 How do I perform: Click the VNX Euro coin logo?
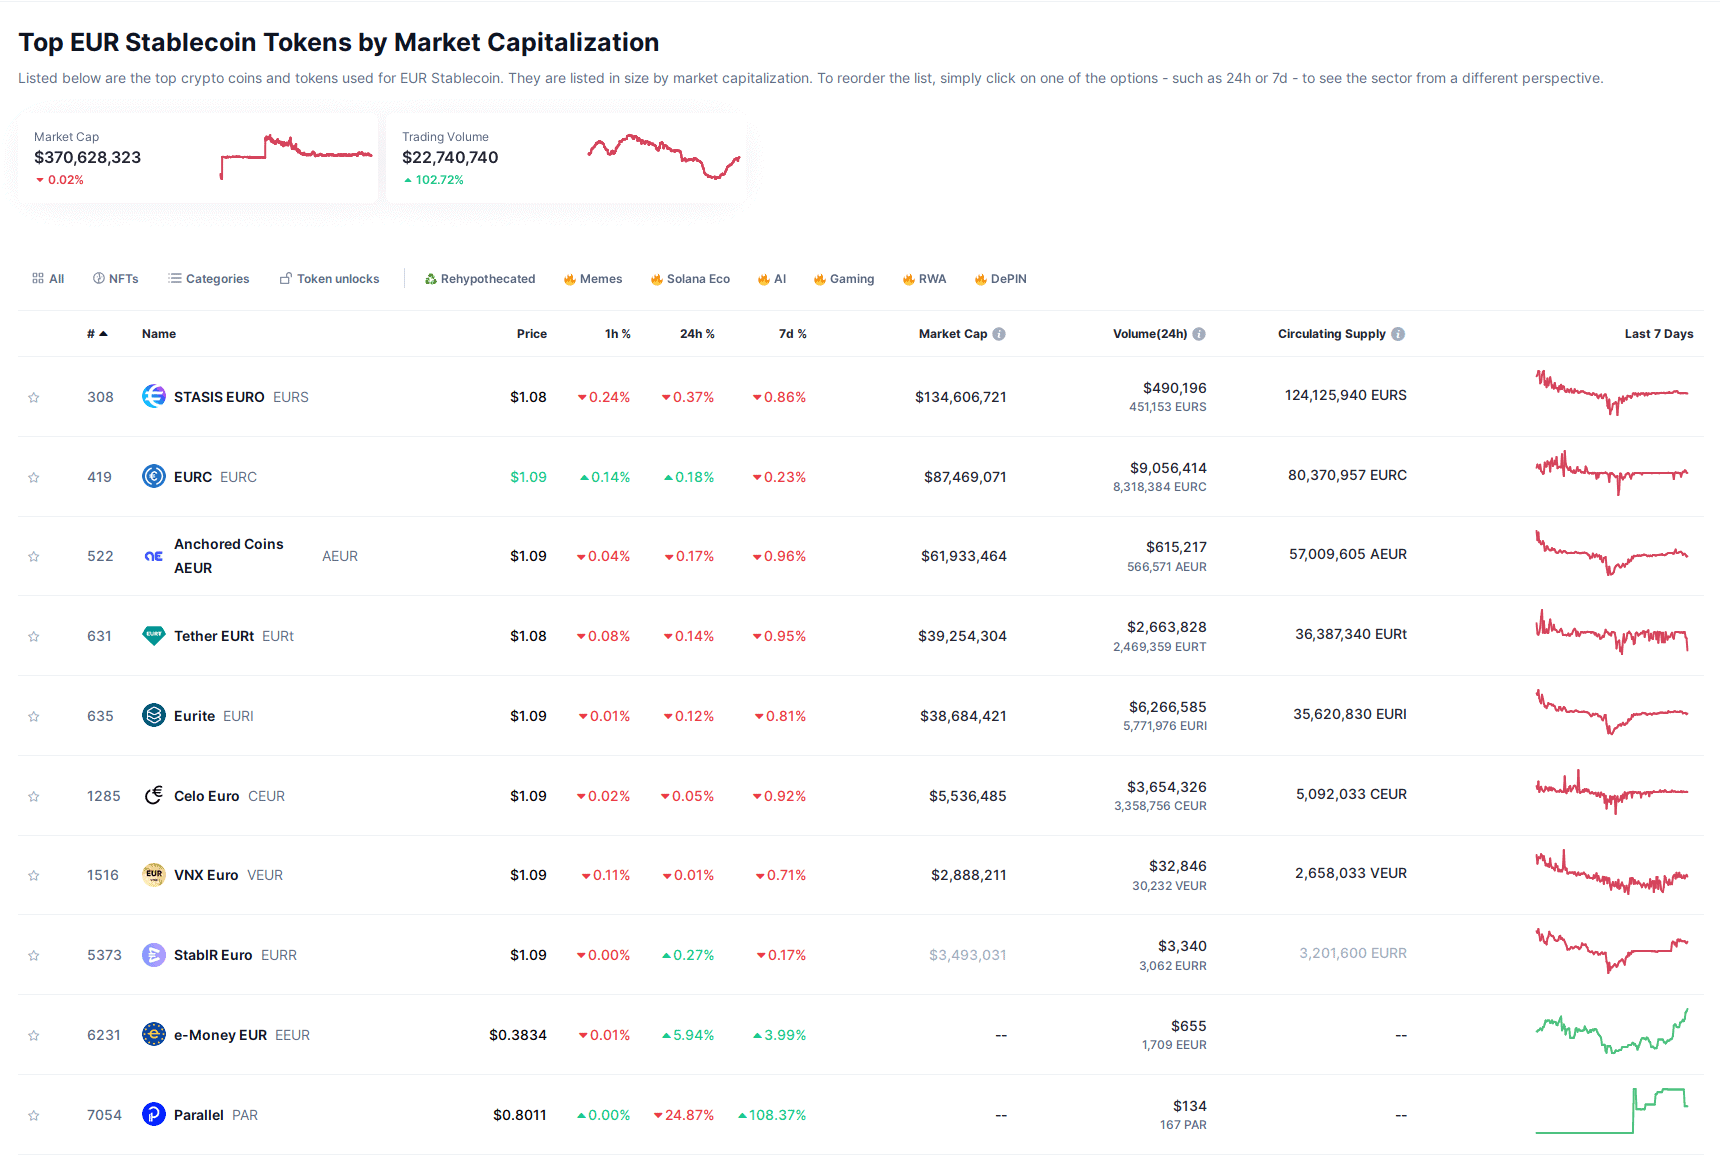(x=154, y=874)
